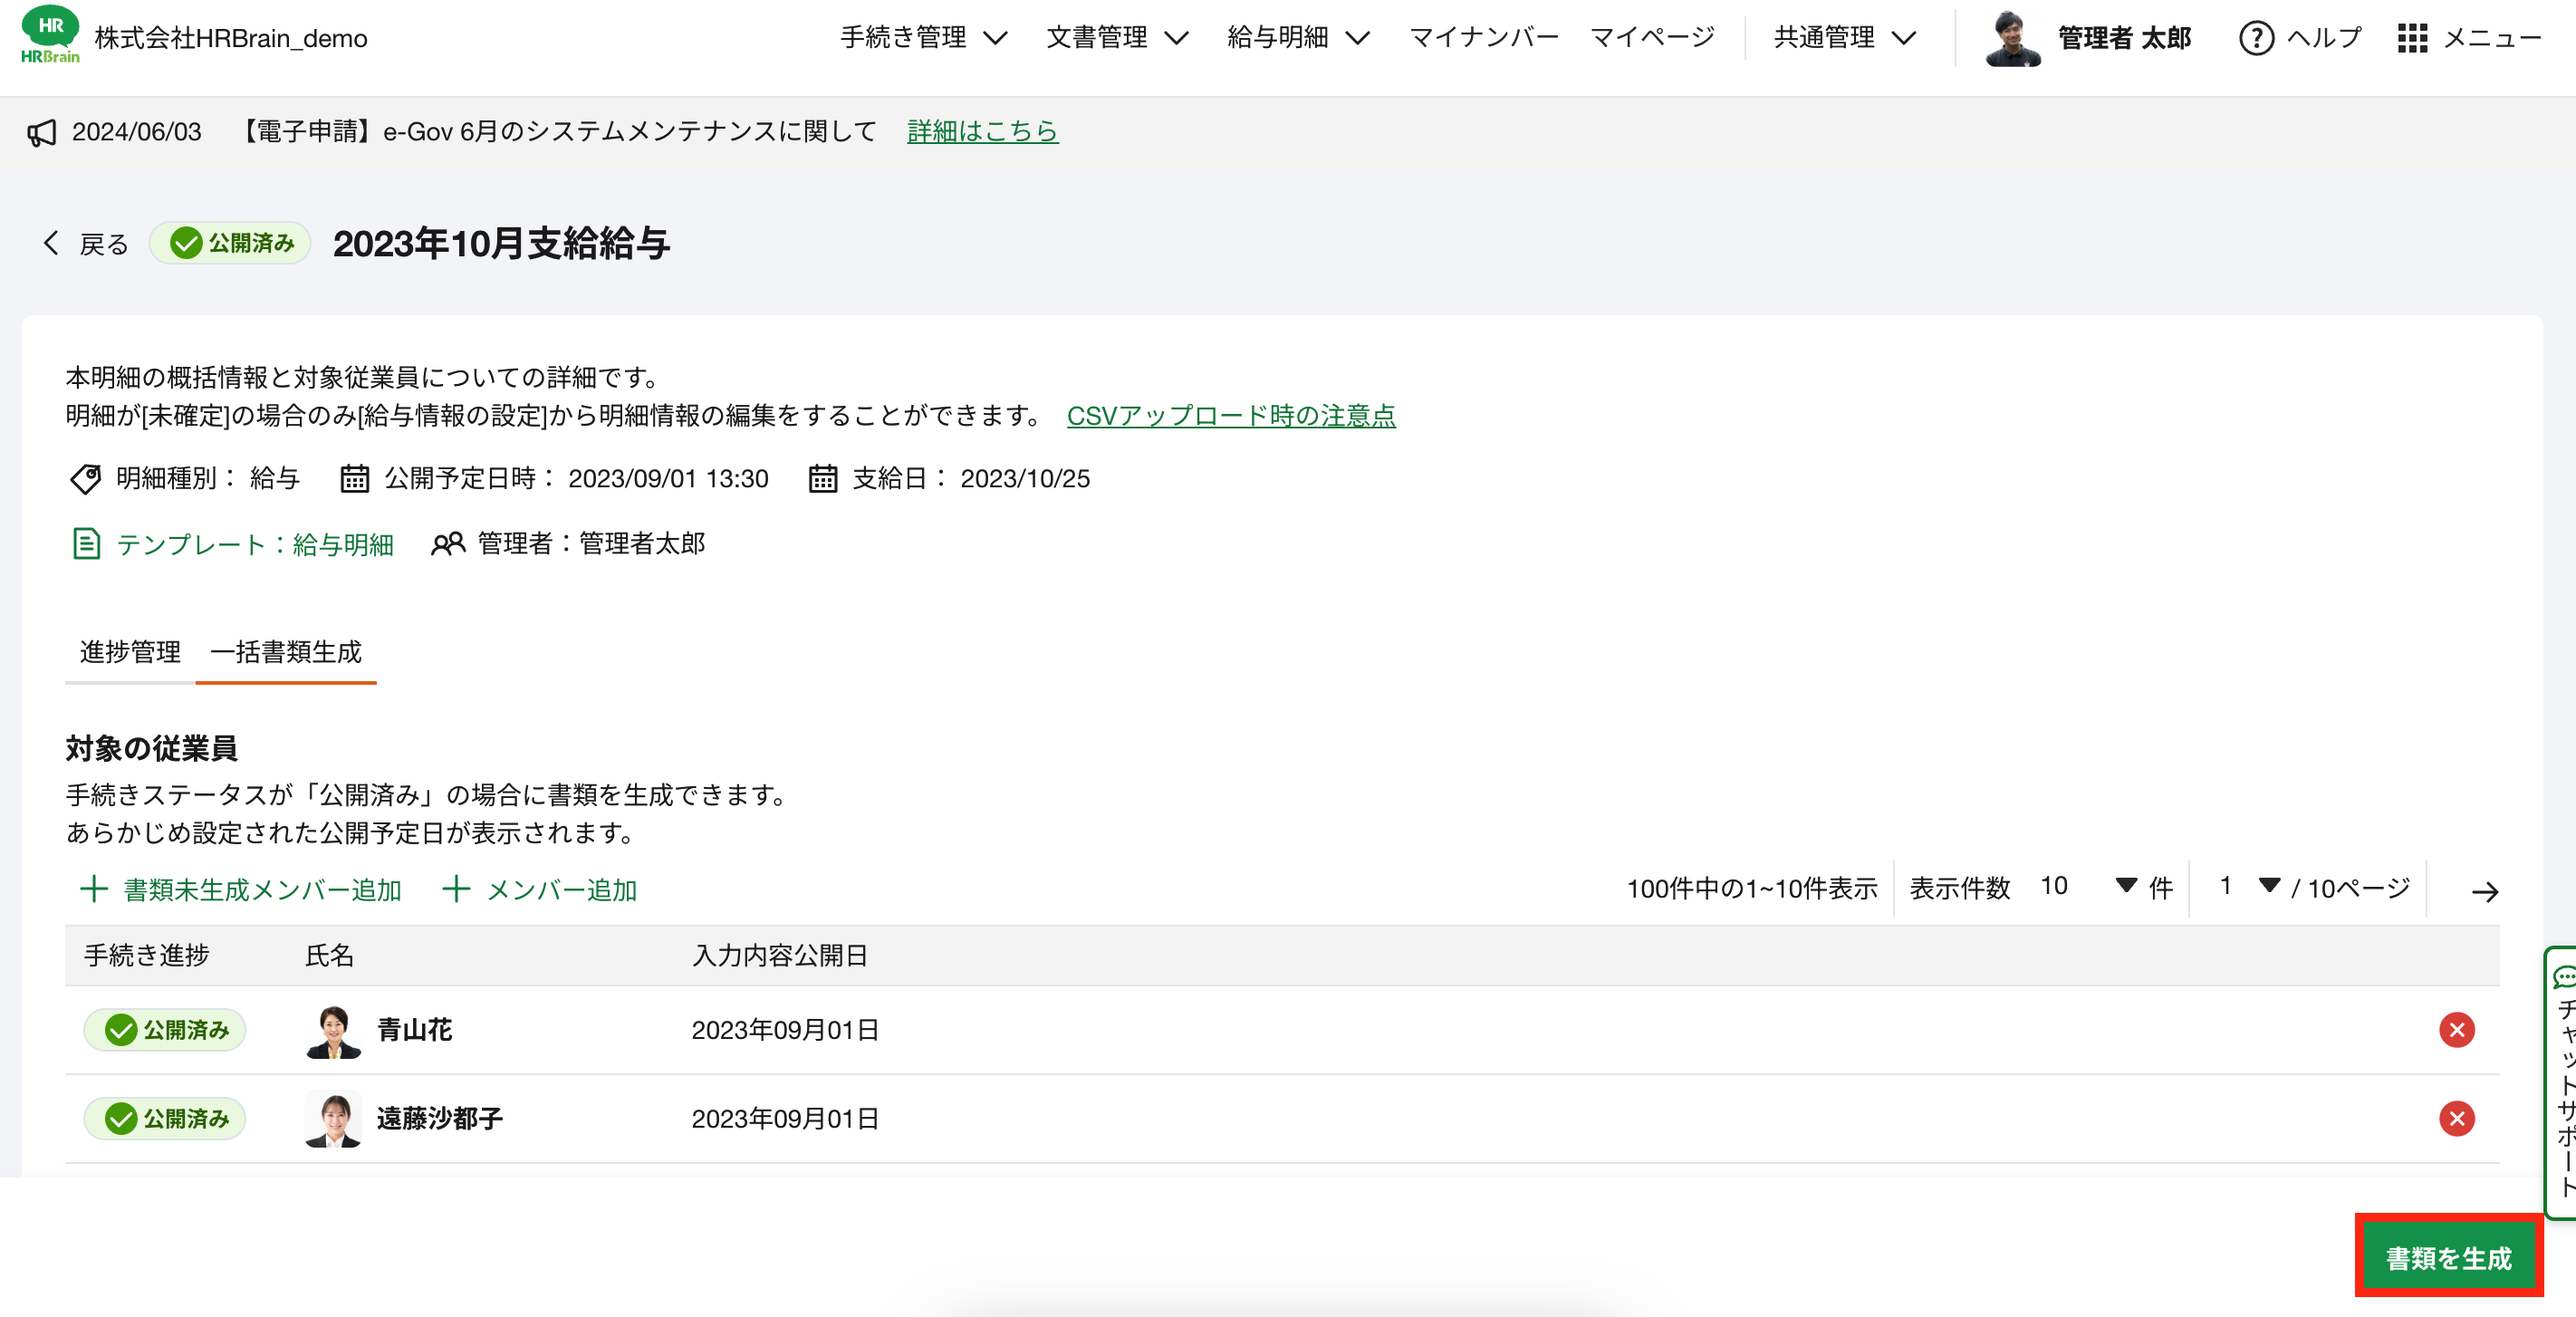The width and height of the screenshot is (2576, 1317).
Task: Click 遠藤沙都子 profile photo
Action: [x=333, y=1119]
